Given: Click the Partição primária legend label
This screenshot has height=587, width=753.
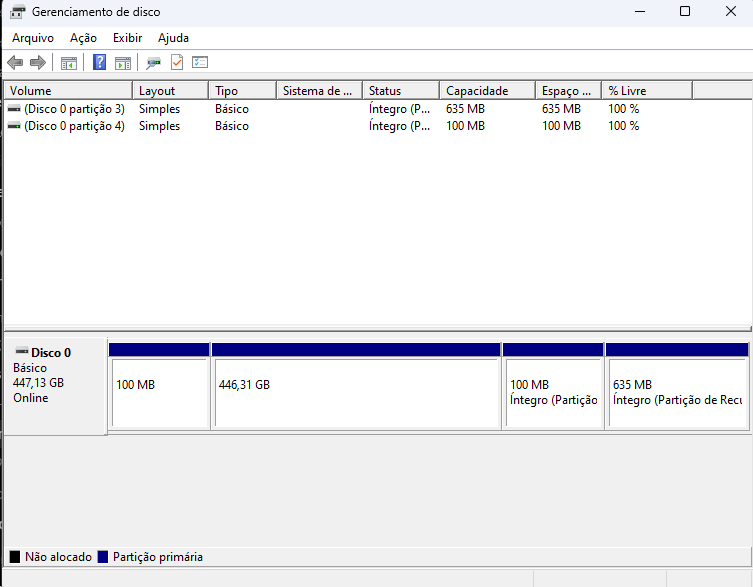Looking at the screenshot, I should click(x=158, y=557).
